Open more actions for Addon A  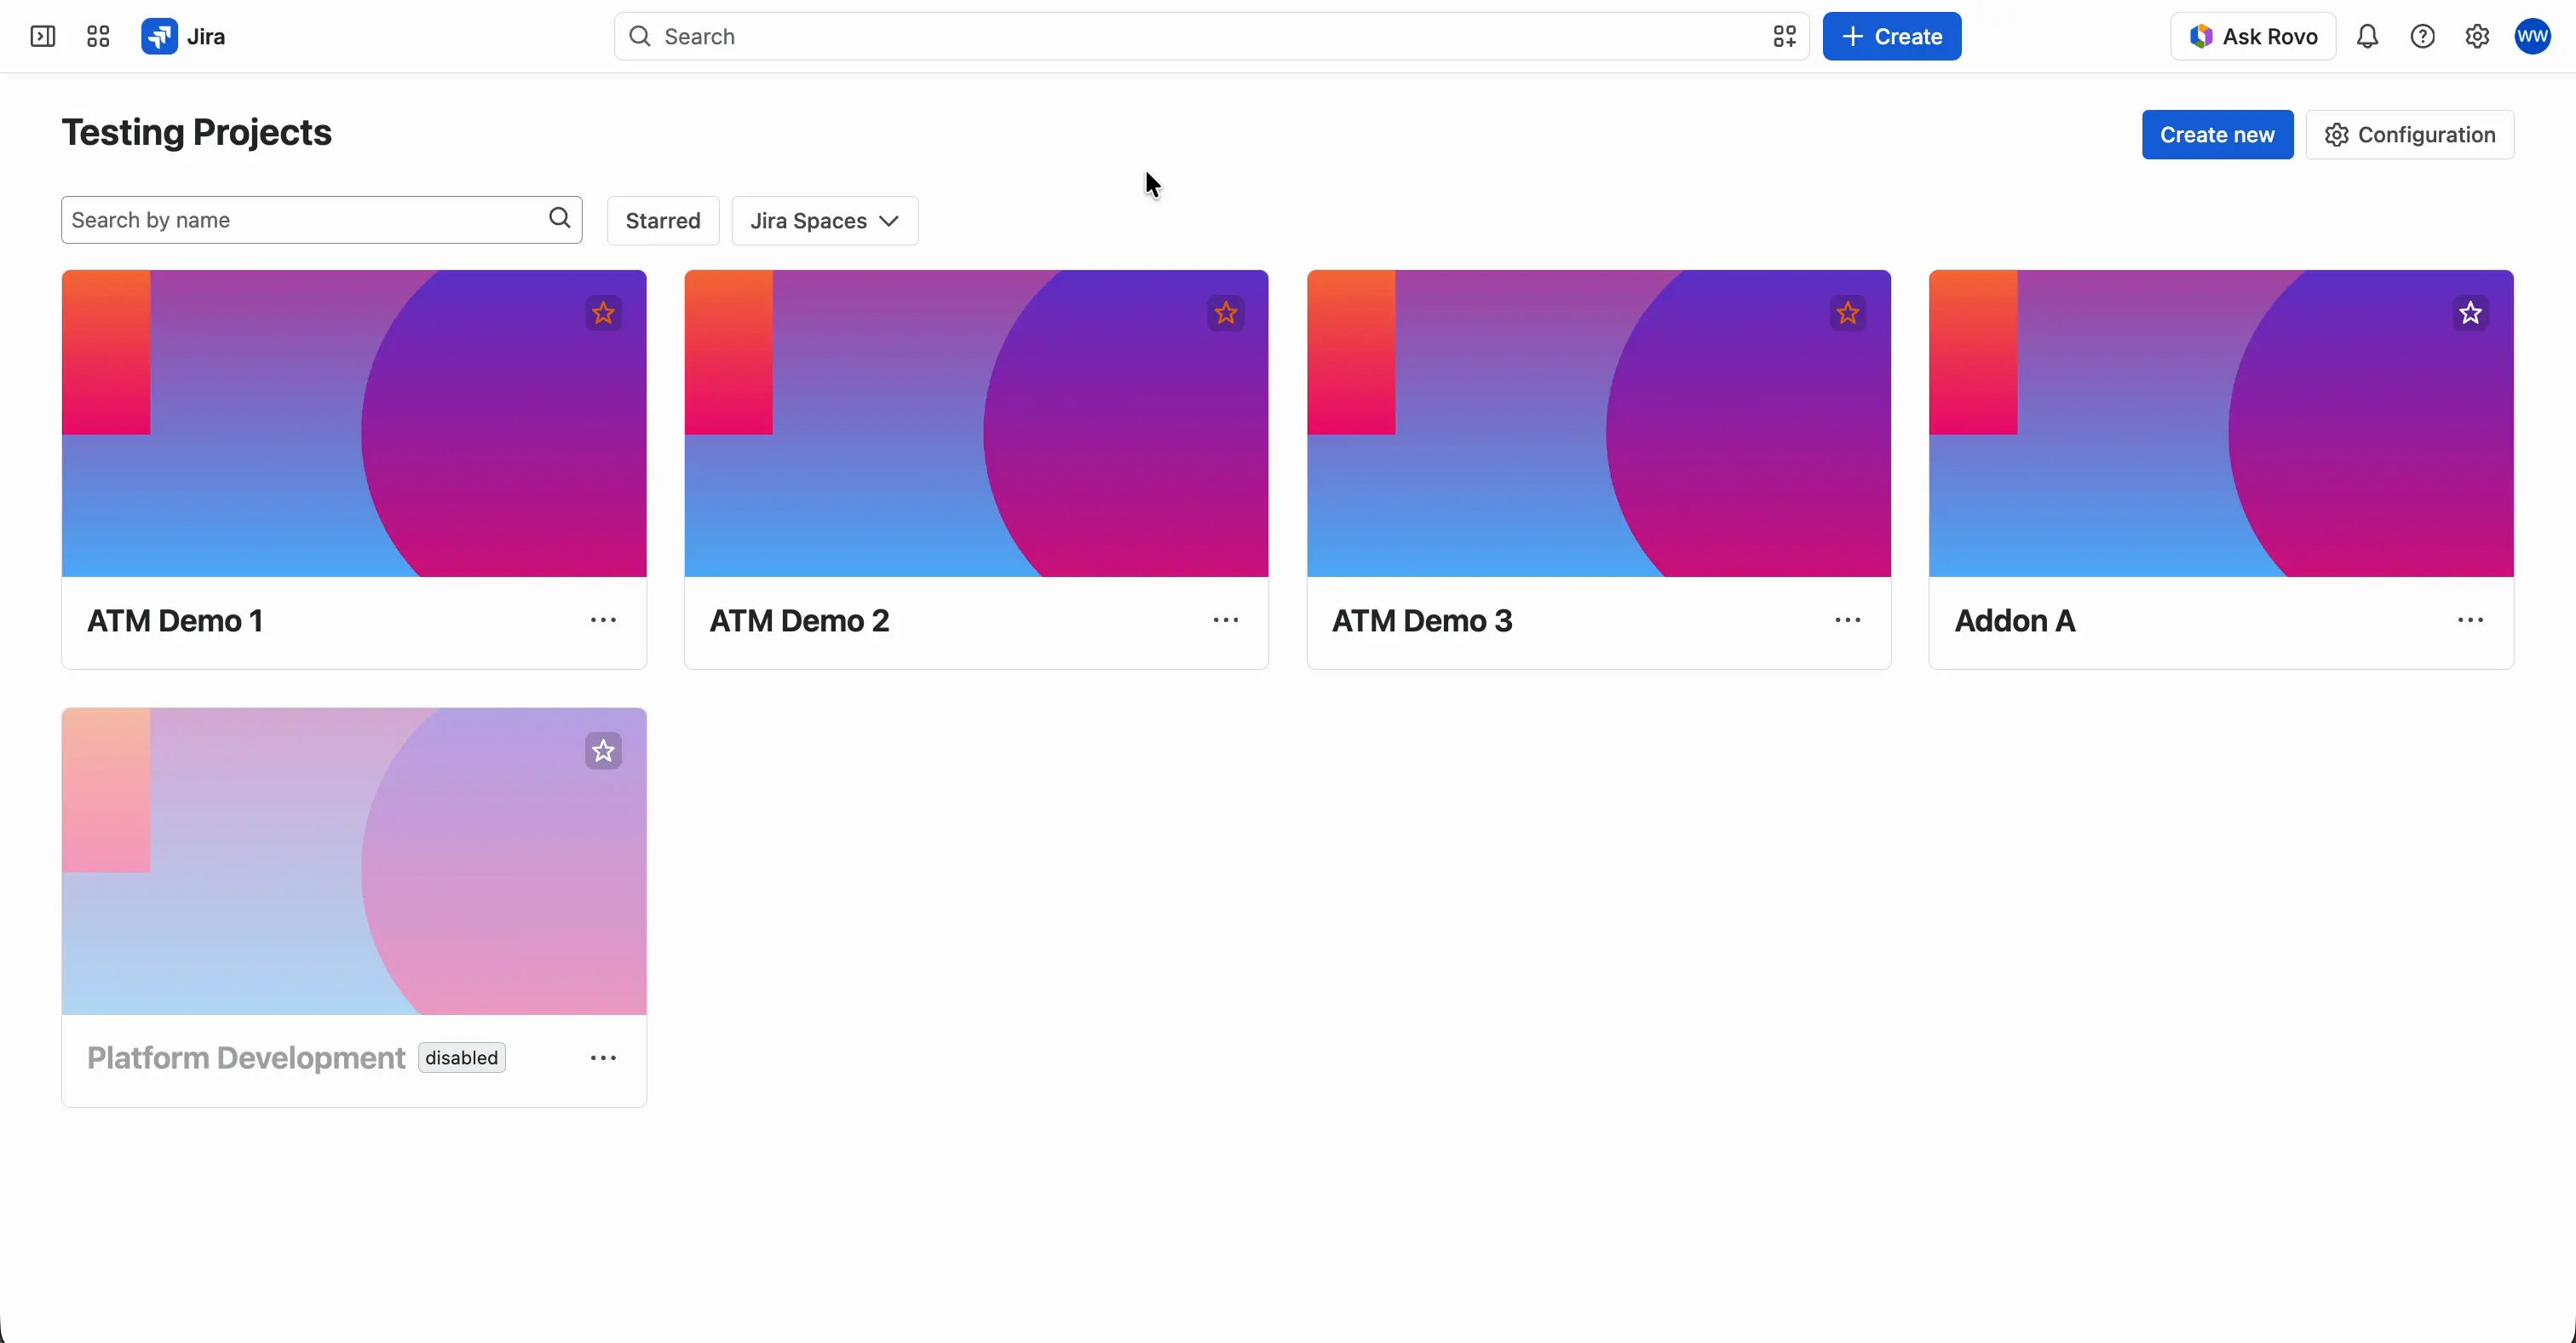(2471, 621)
